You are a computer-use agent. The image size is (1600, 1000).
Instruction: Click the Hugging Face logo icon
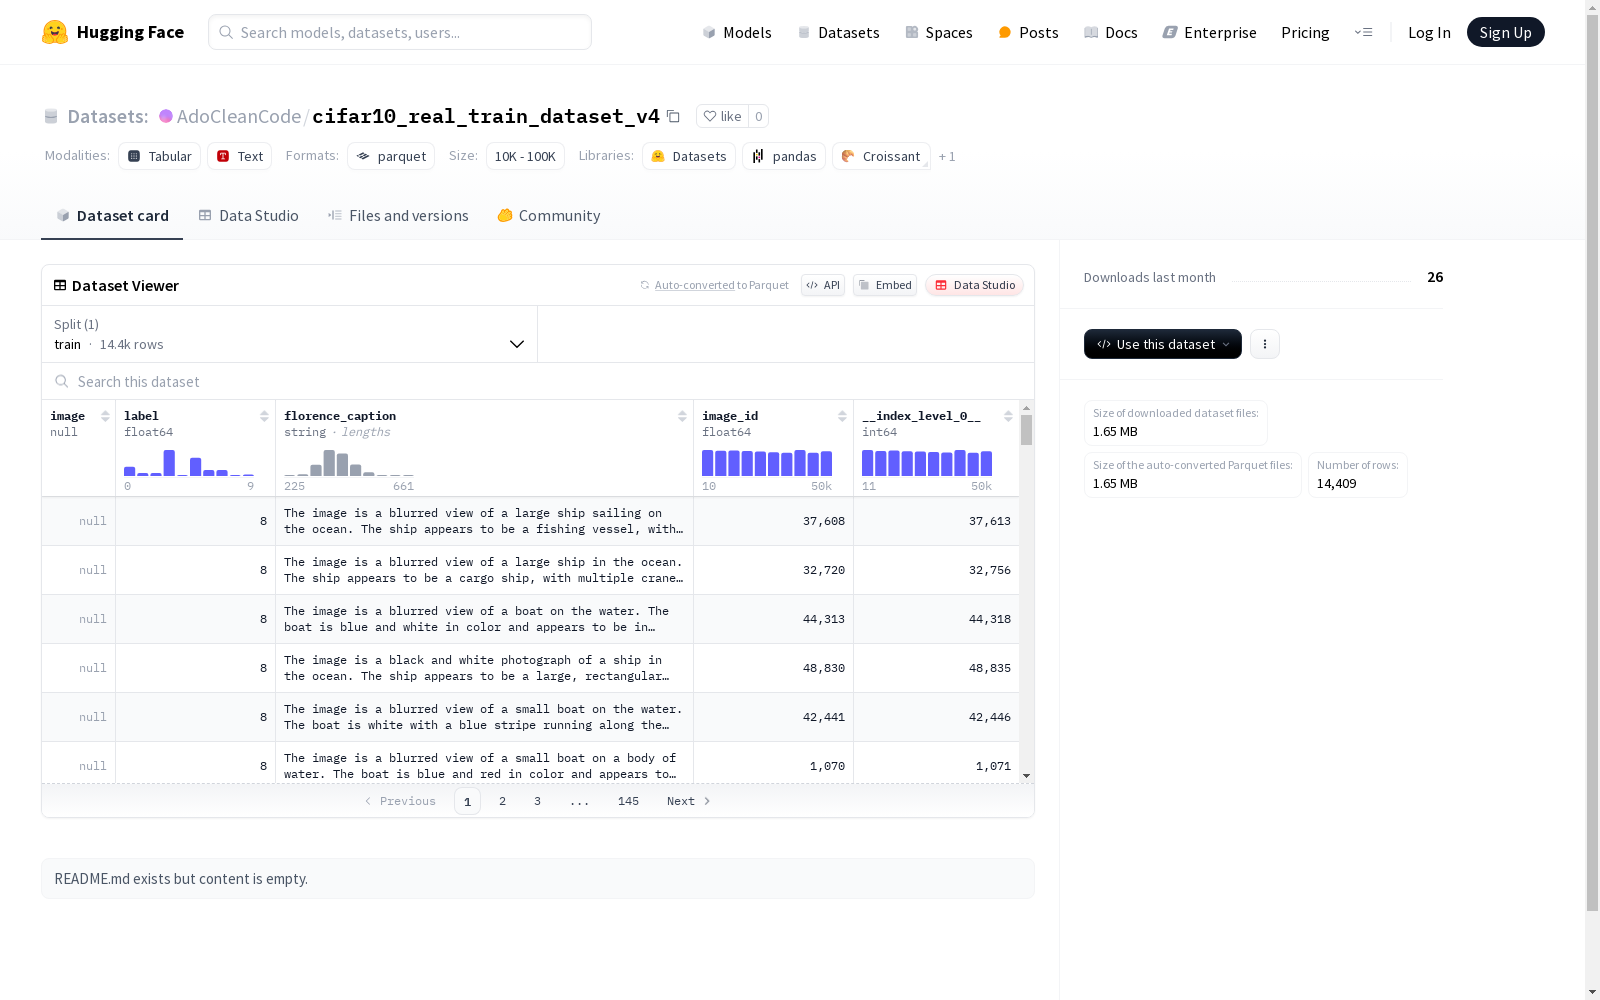click(x=55, y=32)
